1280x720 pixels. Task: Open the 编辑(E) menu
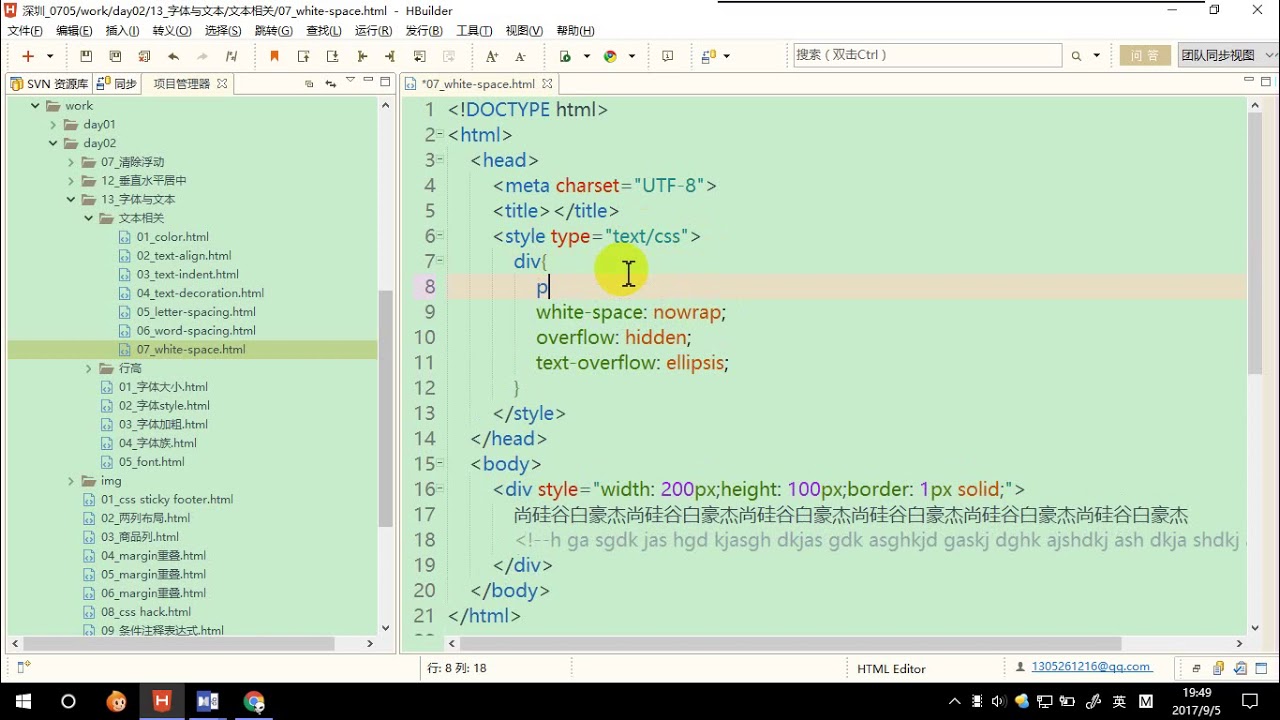pyautogui.click(x=74, y=31)
